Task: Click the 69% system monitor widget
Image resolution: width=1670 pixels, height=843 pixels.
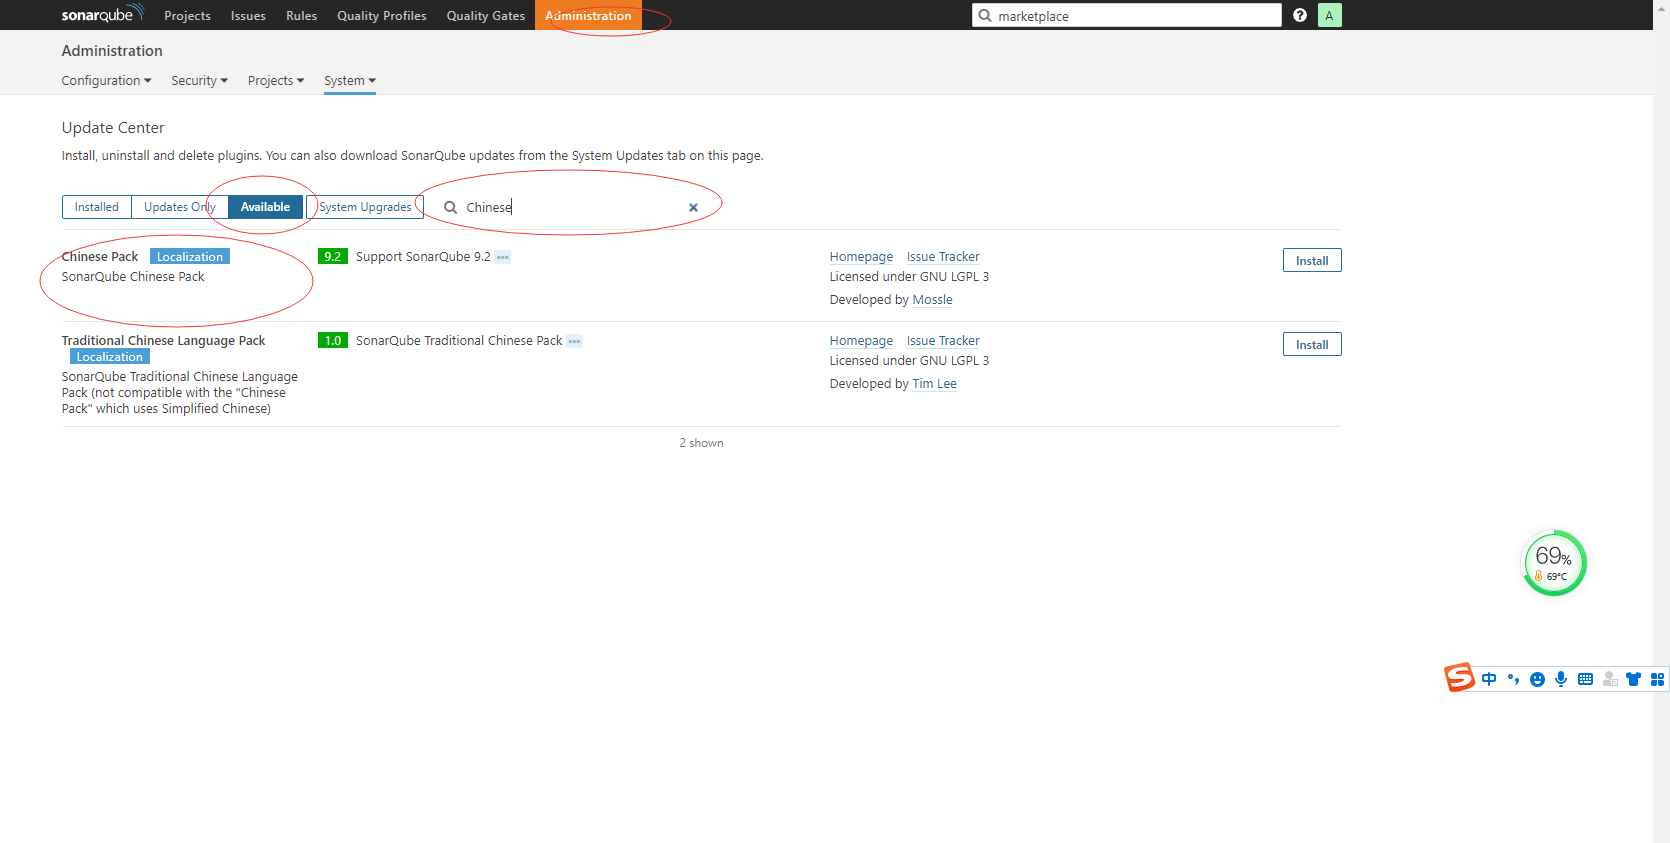Action: [x=1553, y=563]
